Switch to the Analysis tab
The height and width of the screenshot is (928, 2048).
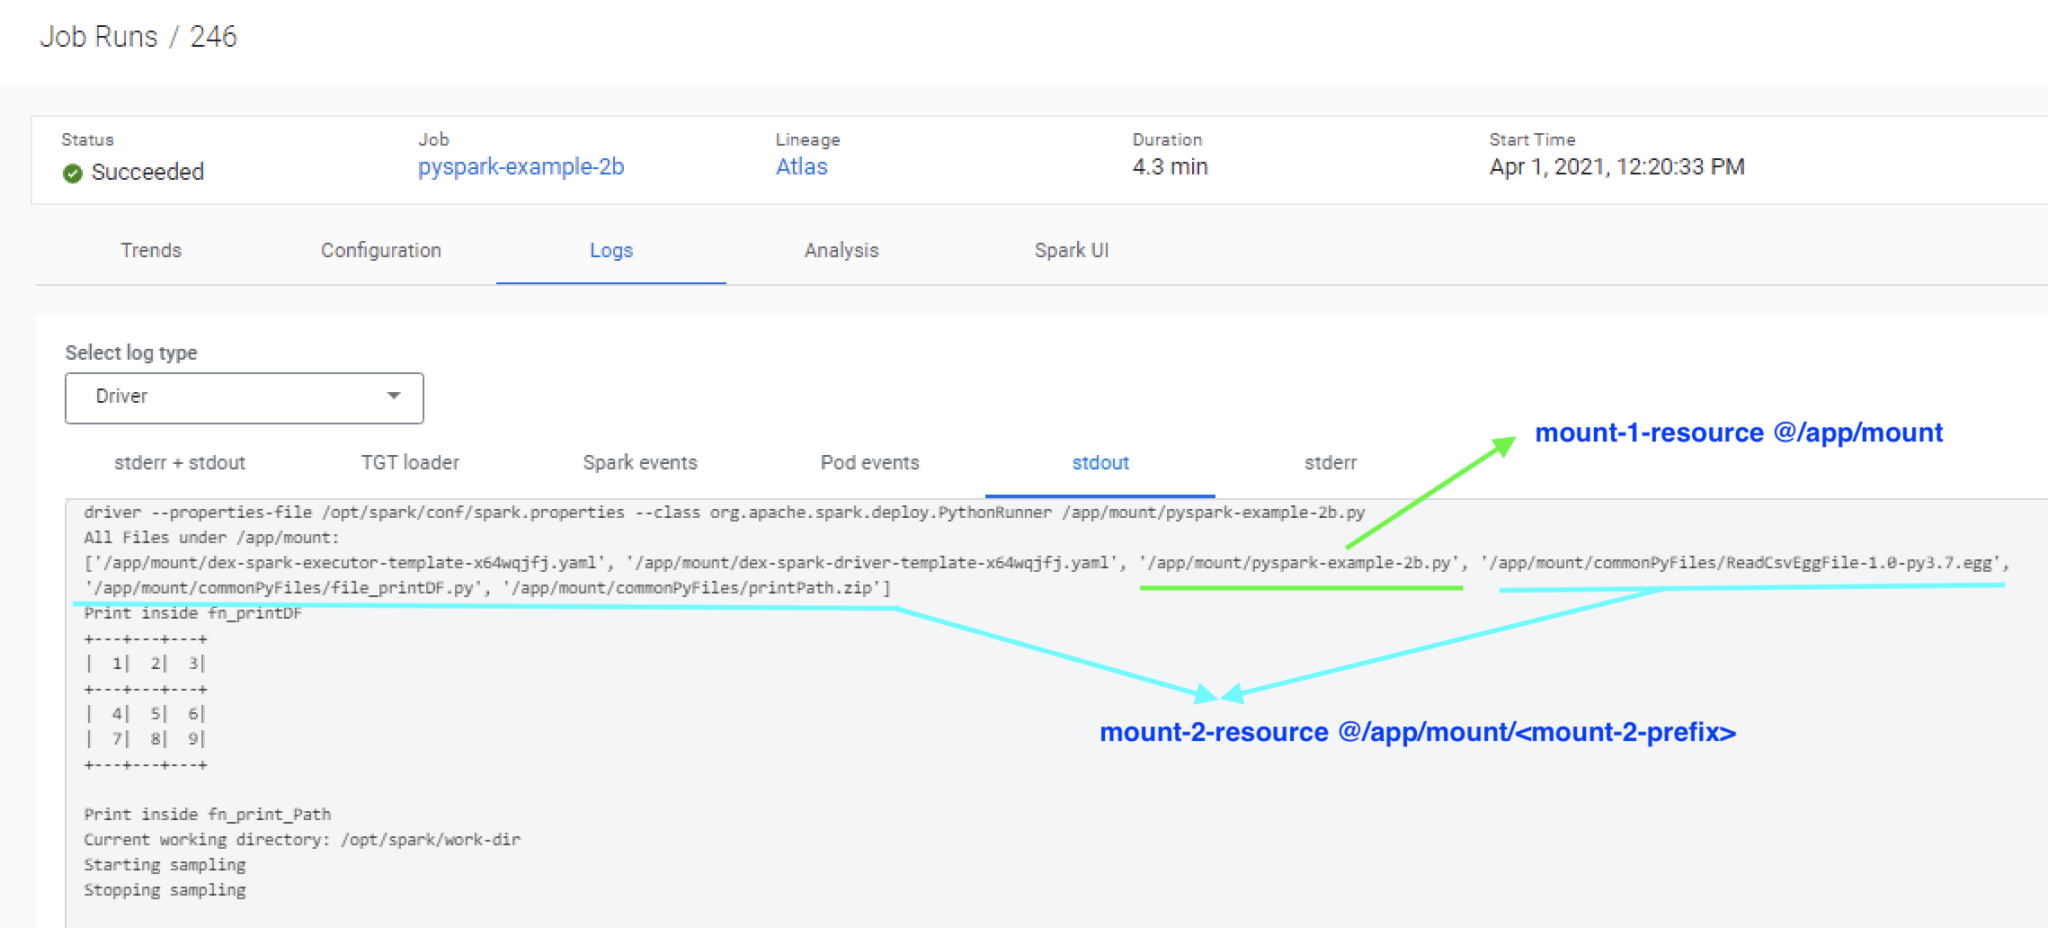pos(841,250)
